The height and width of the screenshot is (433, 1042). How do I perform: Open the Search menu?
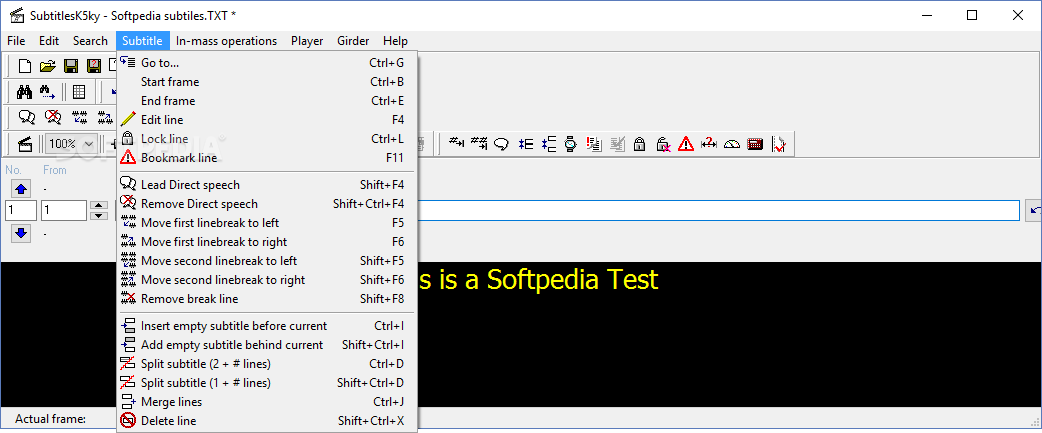point(90,41)
